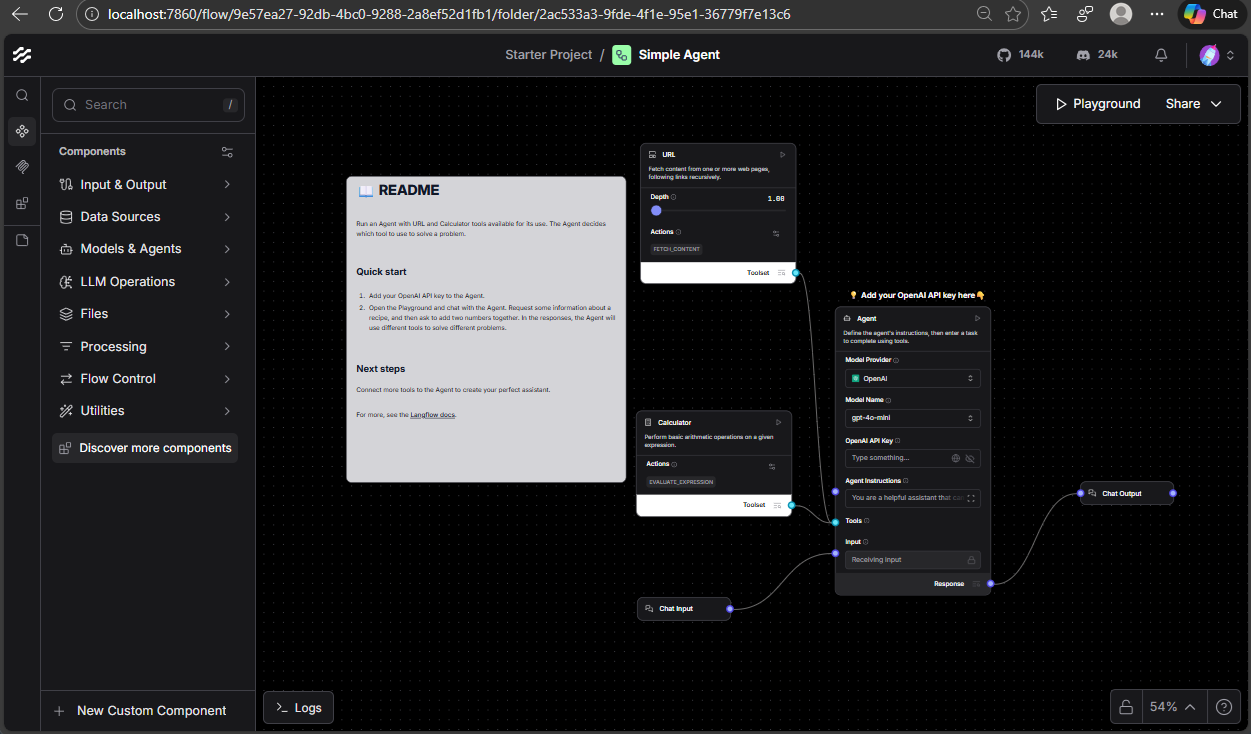Click the Playground button

click(x=1097, y=104)
